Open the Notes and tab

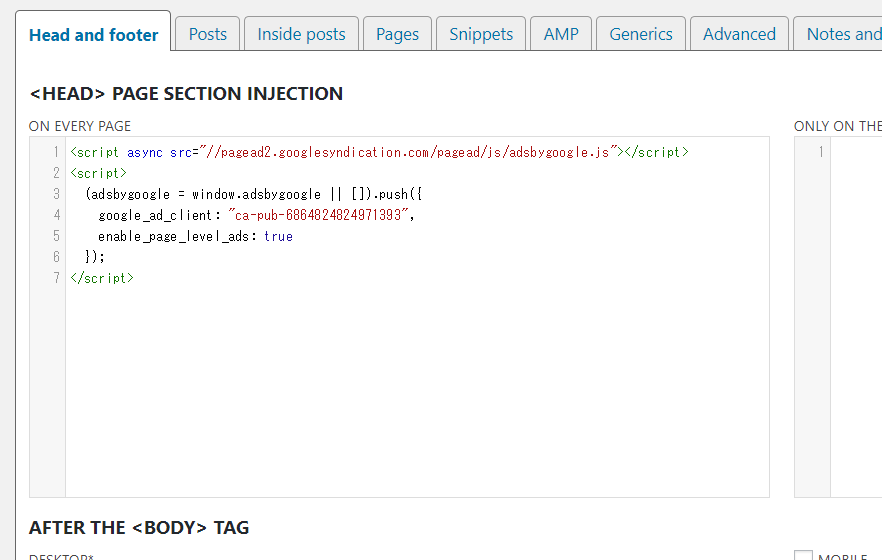pos(838,34)
